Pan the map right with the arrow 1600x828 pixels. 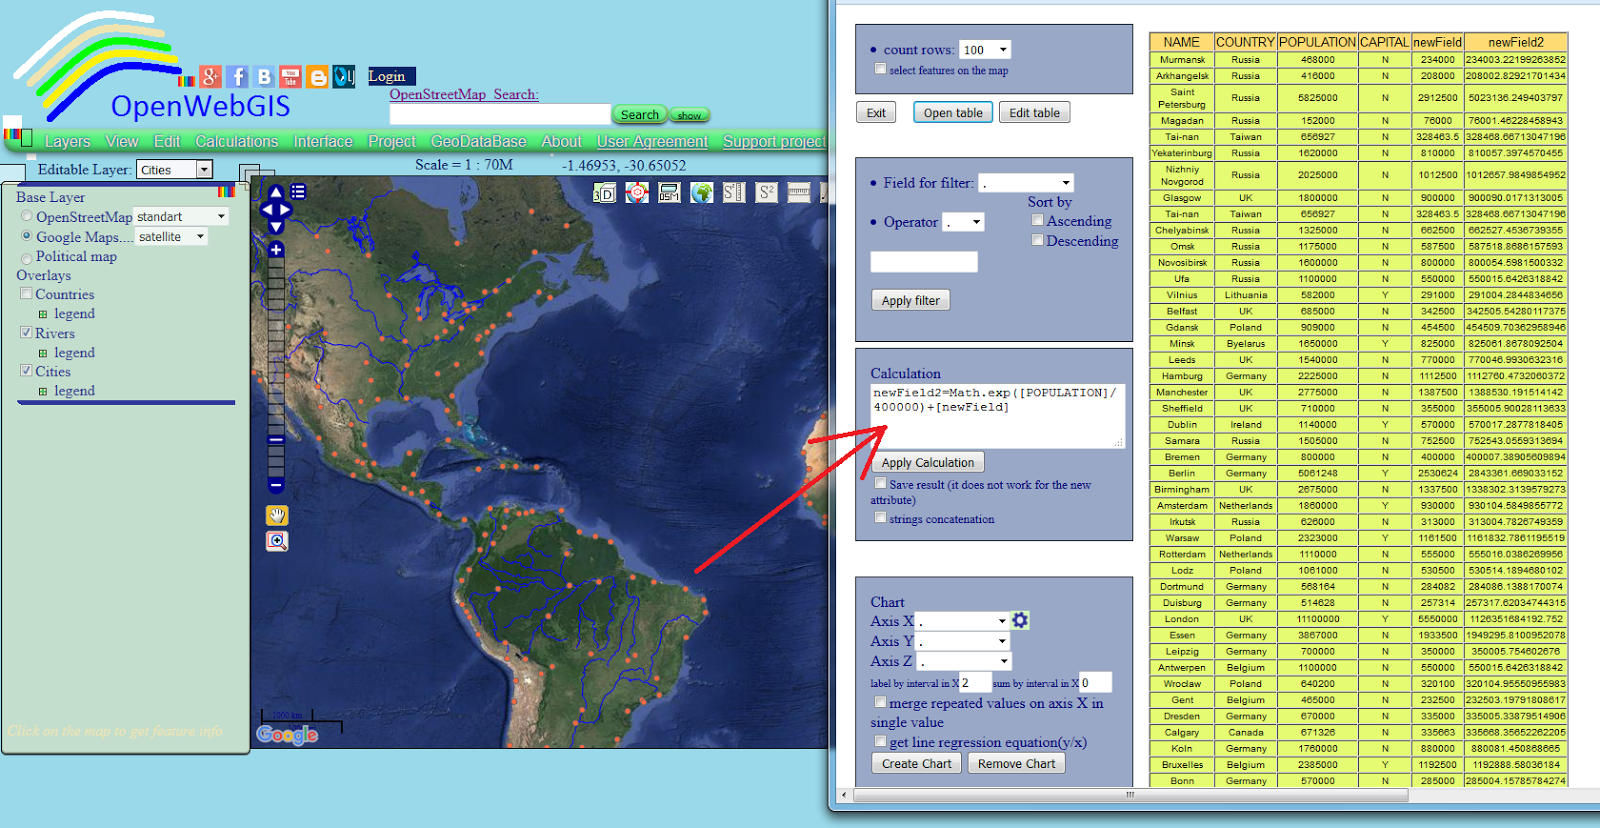click(286, 210)
